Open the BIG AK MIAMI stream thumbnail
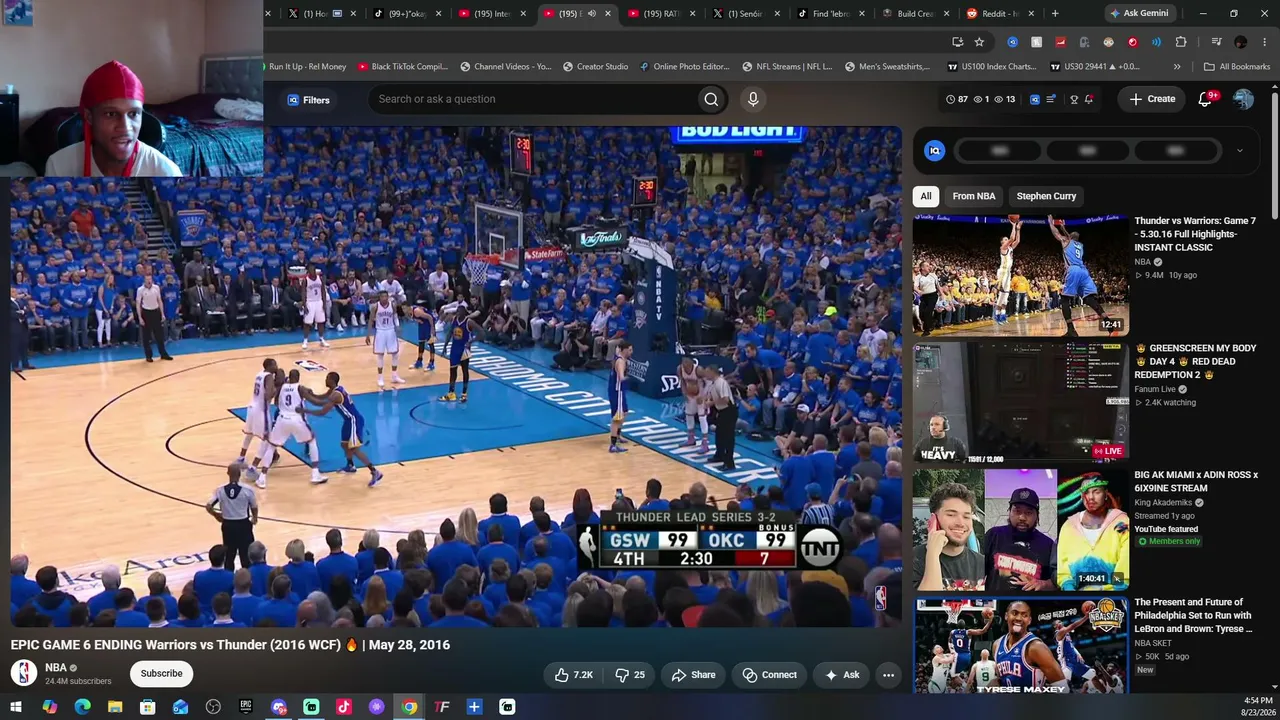 click(1020, 529)
